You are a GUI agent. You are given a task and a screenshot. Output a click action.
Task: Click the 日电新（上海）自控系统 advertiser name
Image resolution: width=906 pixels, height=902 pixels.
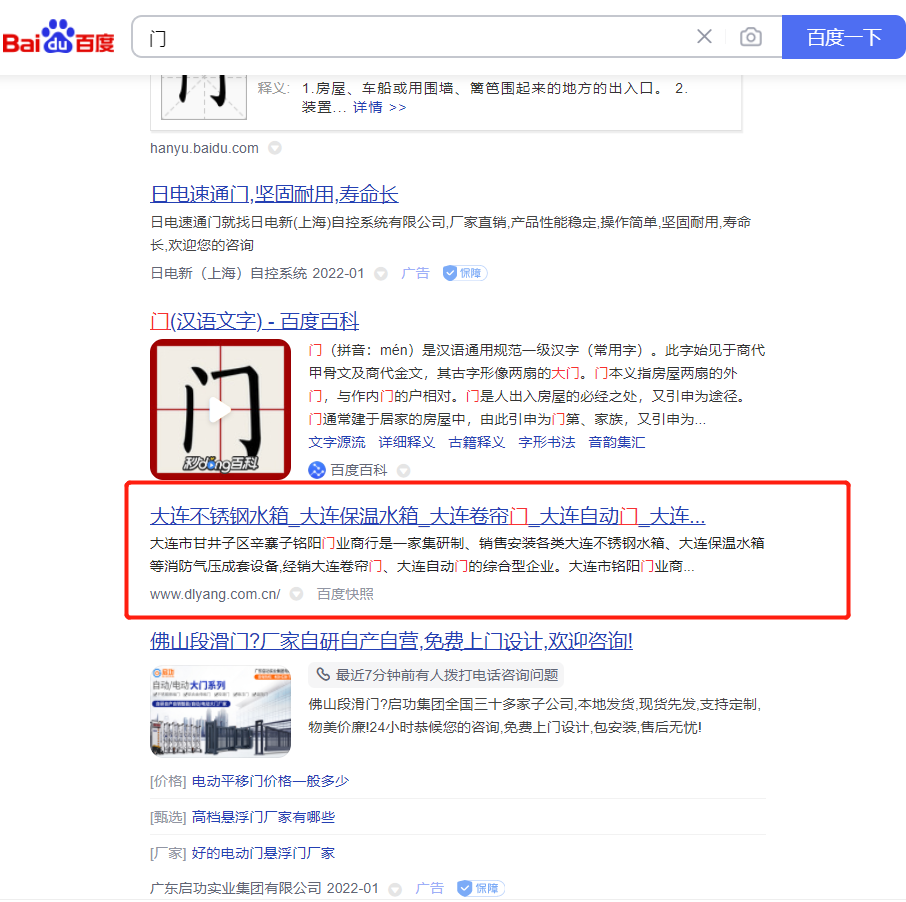tap(229, 273)
